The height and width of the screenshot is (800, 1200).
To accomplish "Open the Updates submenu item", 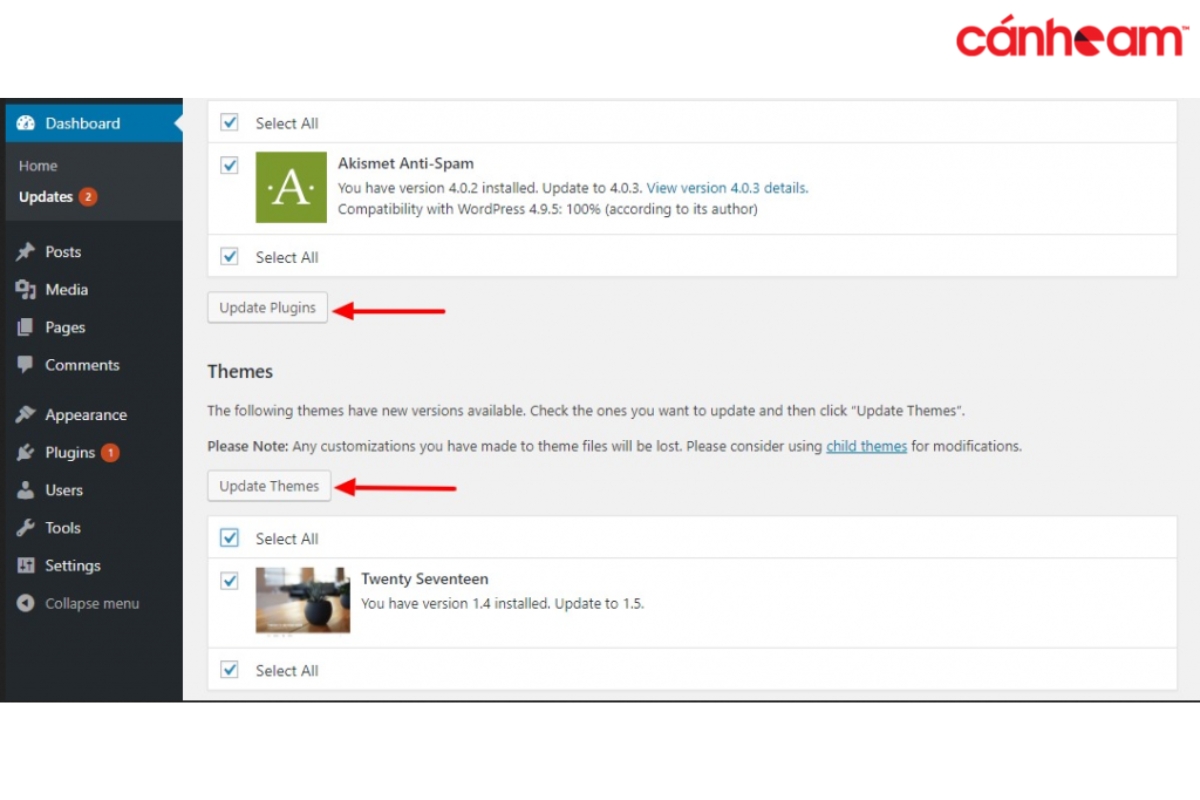I will coord(46,197).
